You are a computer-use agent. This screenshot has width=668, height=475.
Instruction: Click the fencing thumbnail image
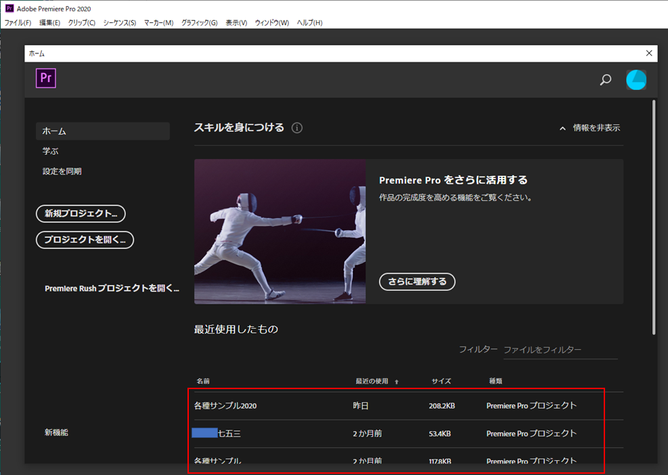point(280,231)
